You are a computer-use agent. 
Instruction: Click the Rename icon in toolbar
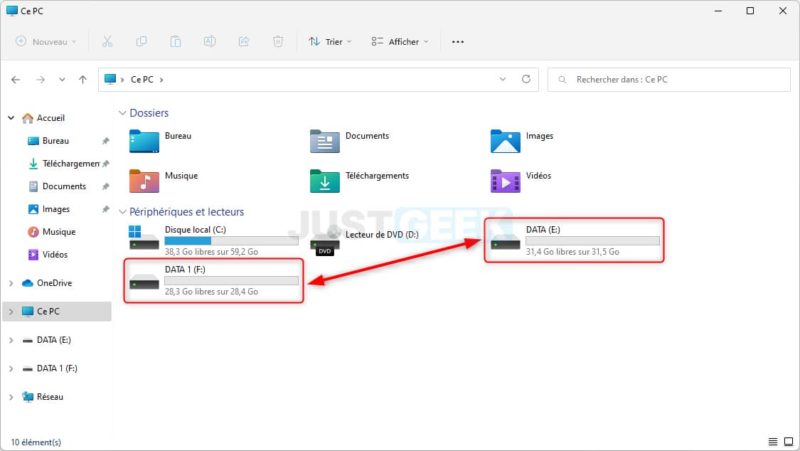[210, 41]
